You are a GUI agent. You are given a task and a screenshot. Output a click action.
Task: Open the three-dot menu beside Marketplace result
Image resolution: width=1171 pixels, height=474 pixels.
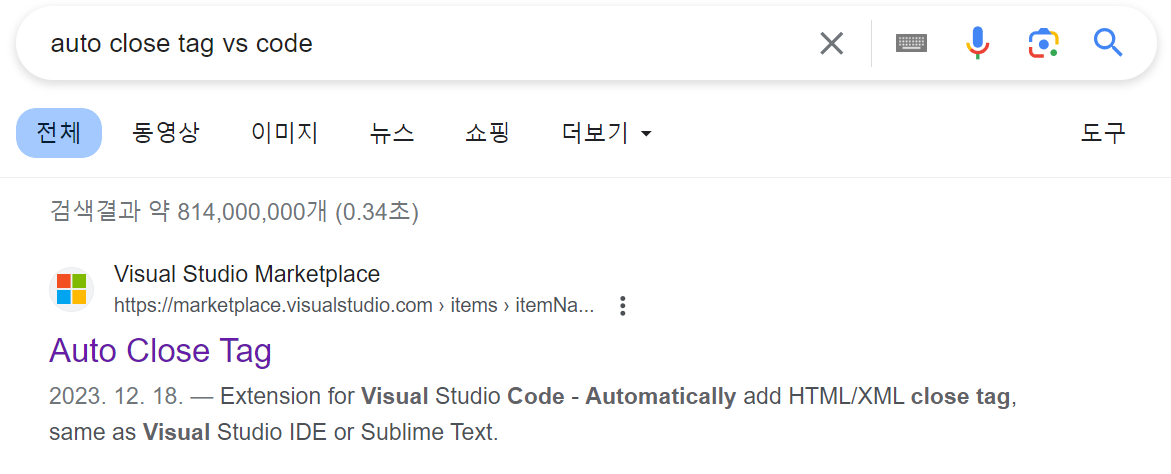point(623,306)
